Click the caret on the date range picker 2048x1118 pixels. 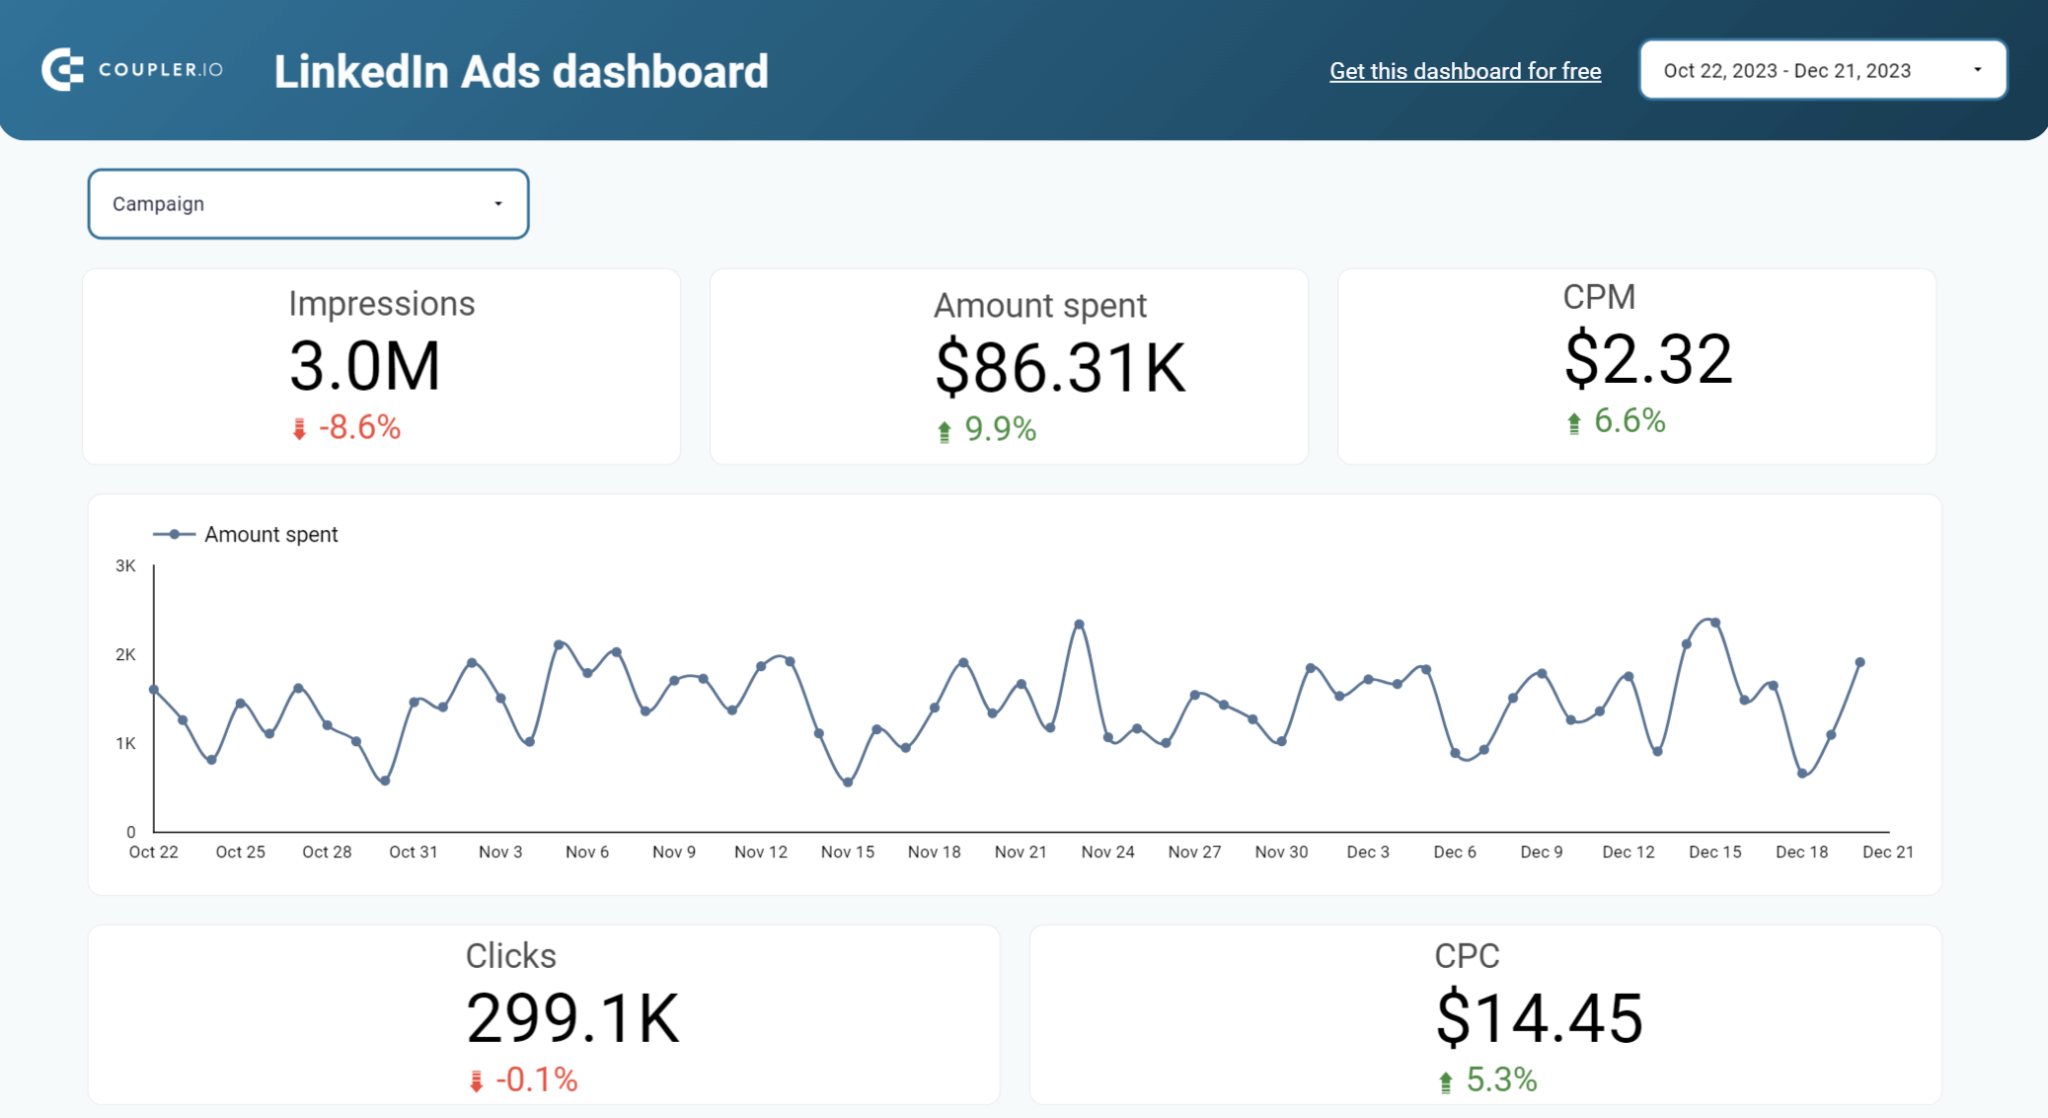pyautogui.click(x=1977, y=69)
